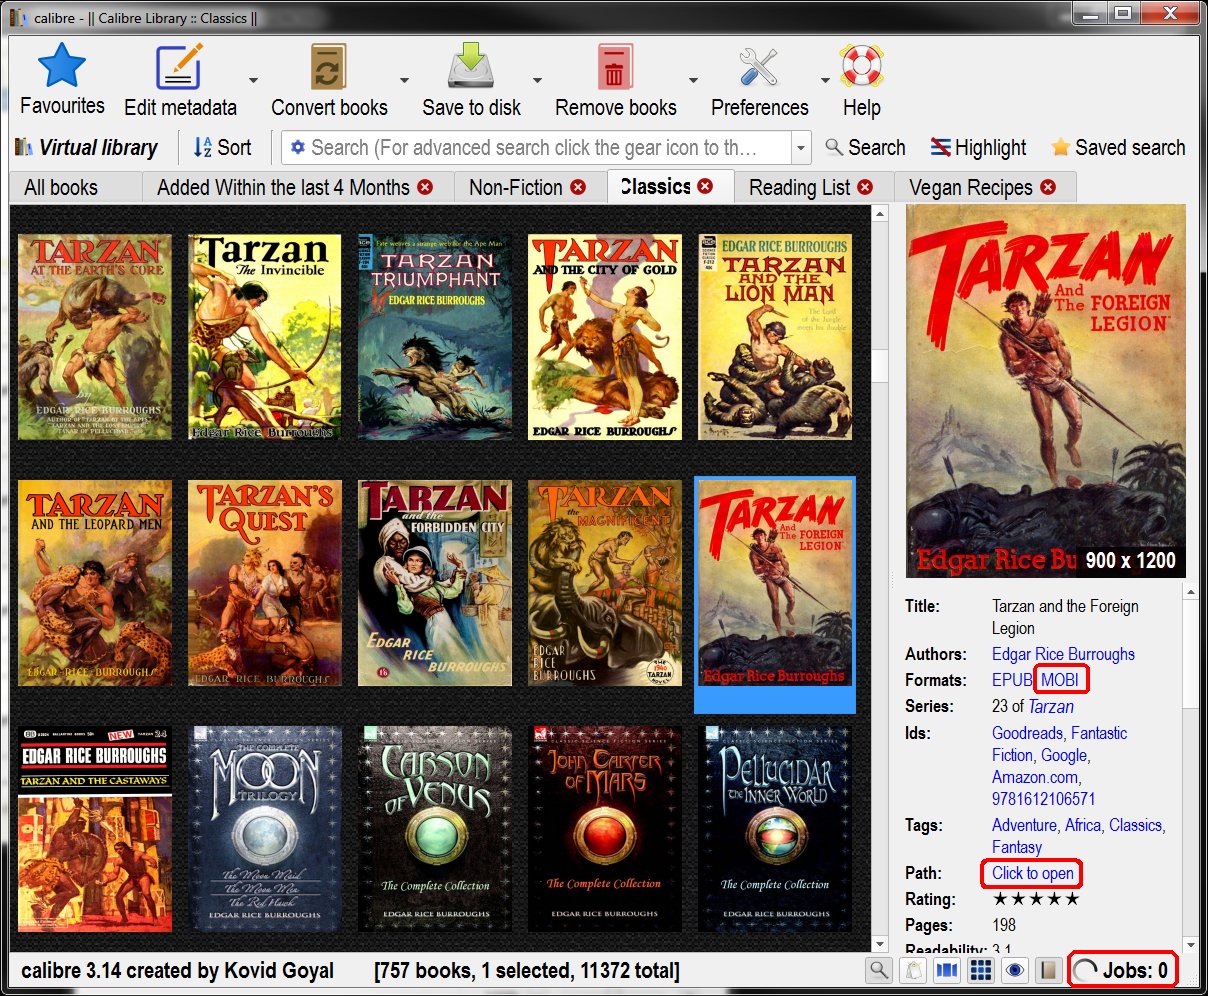Click the Highlight button
Image resolution: width=1208 pixels, height=996 pixels.
pos(978,148)
